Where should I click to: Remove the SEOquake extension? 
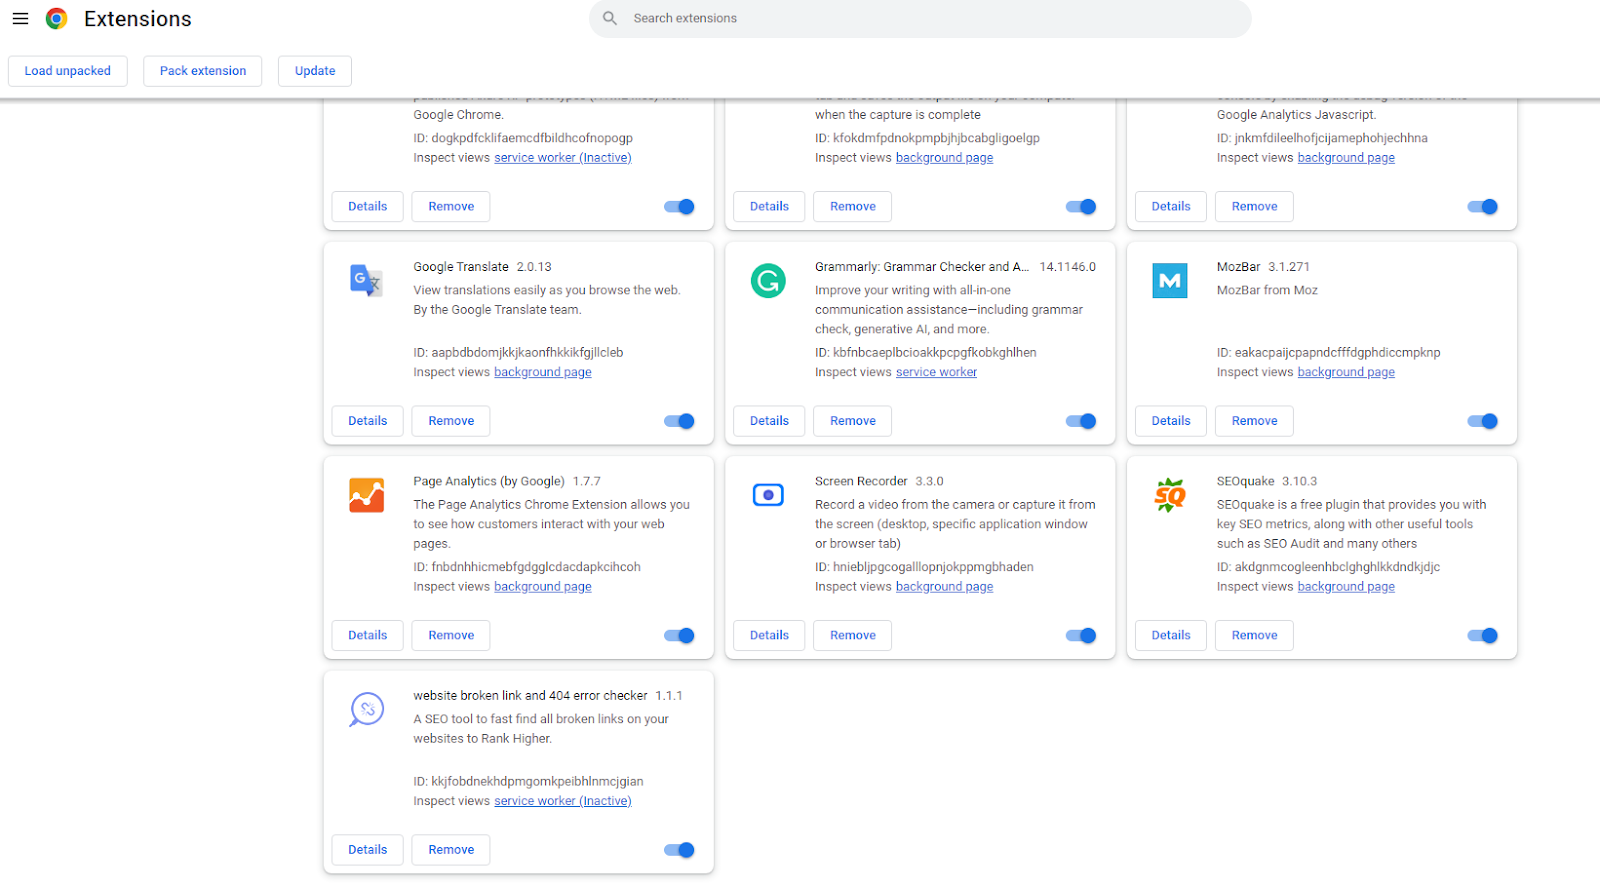[x=1254, y=636]
